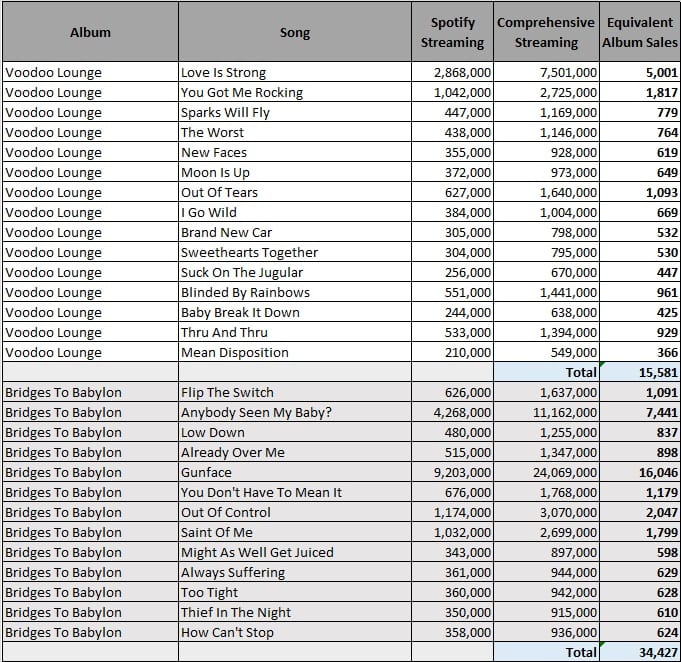
Task: Select the album sales value 16,046
Action: 640,472
